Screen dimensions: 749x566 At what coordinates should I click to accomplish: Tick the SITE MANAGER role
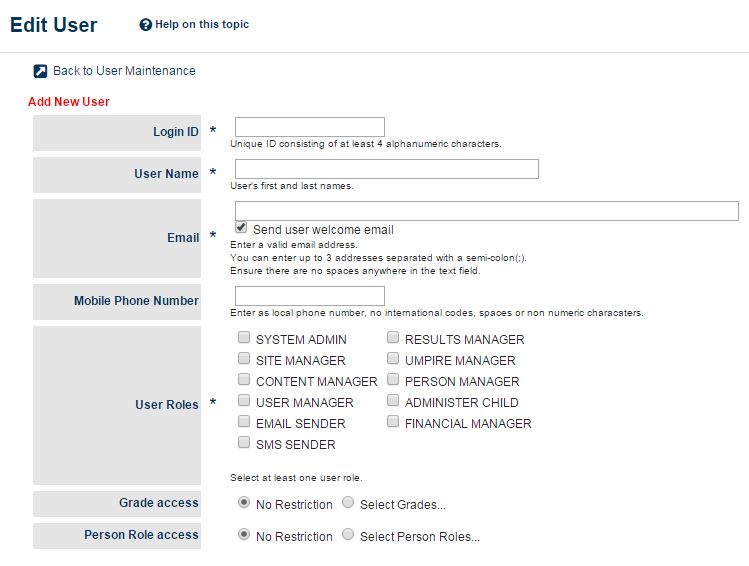click(244, 359)
